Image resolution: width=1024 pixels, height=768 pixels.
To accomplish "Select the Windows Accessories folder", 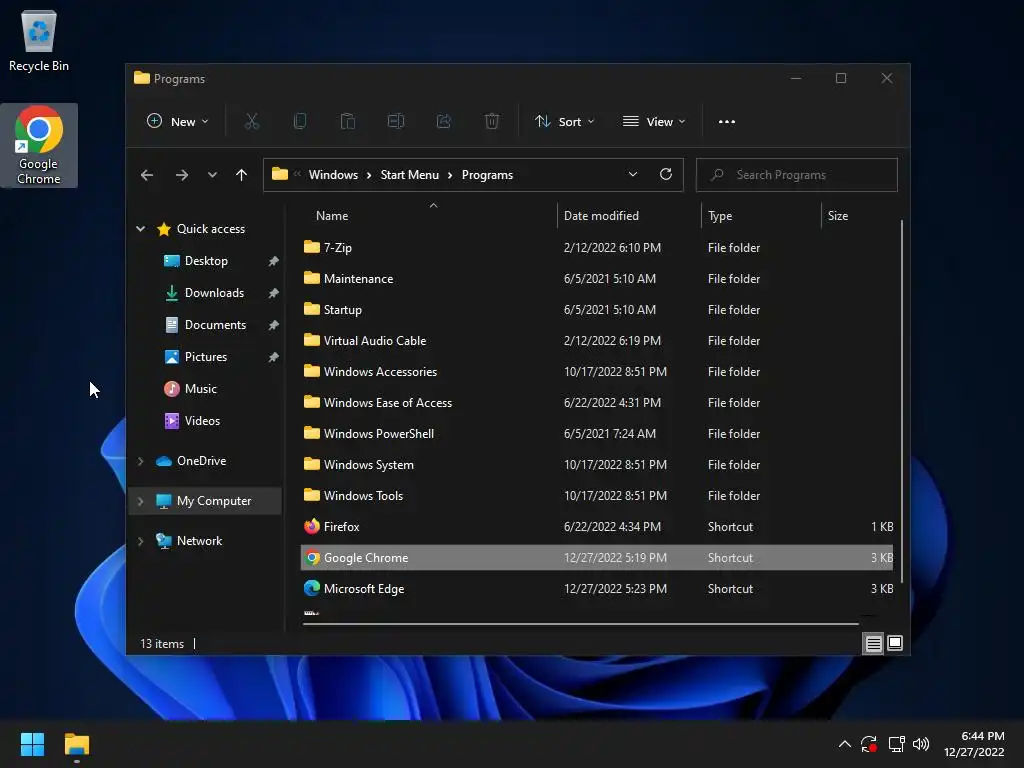I will [596, 372].
